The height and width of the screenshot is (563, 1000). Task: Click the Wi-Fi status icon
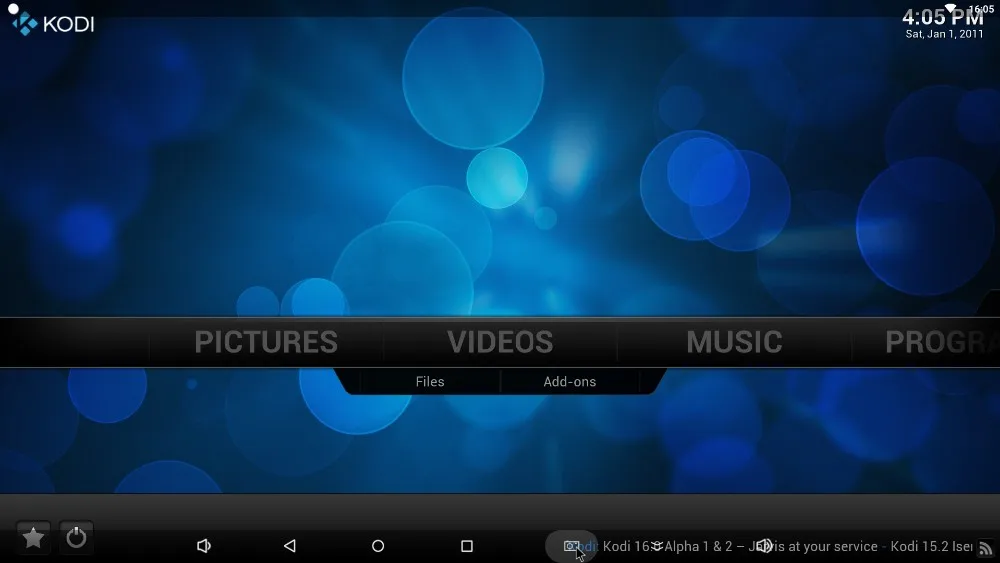tap(951, 8)
